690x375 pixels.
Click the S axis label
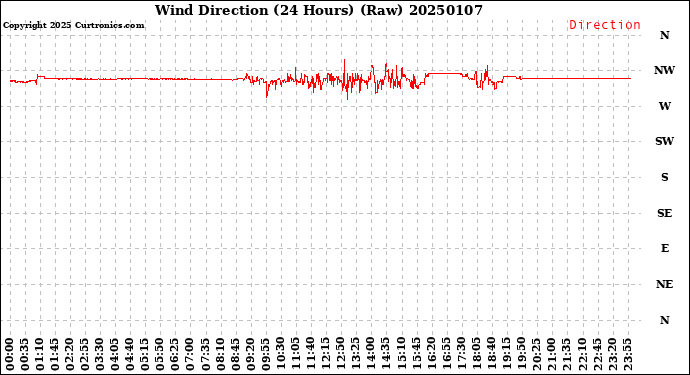(x=664, y=177)
